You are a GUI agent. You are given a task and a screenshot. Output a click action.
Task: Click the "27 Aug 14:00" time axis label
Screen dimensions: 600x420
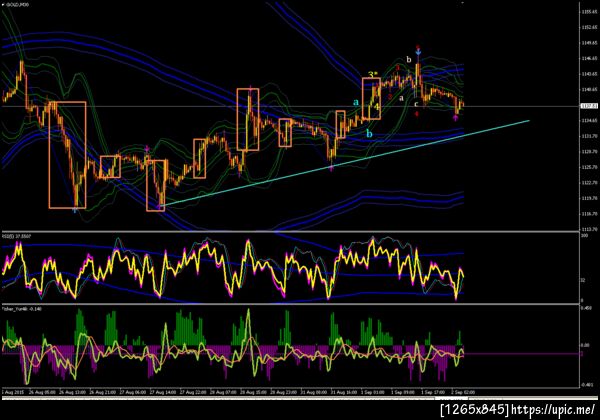click(163, 392)
